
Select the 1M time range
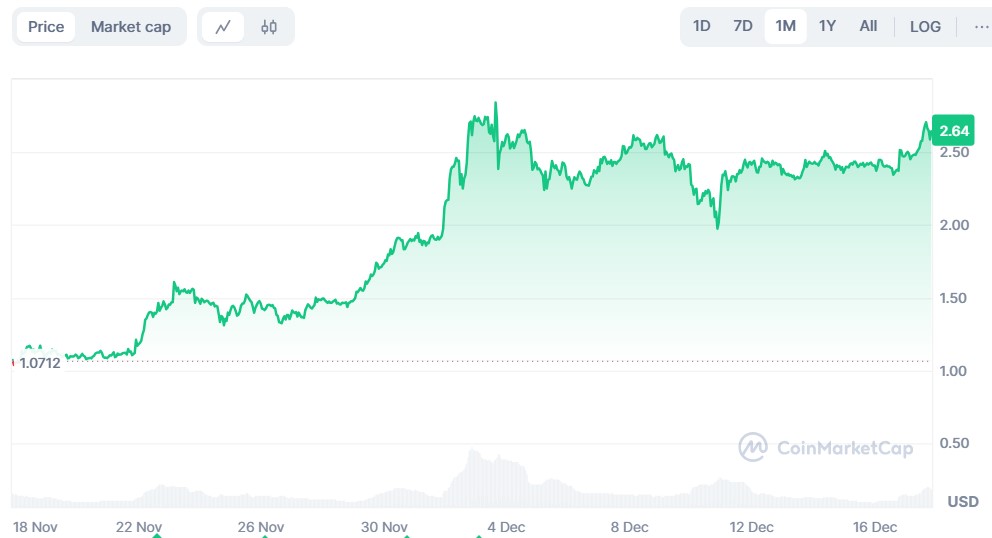785,26
